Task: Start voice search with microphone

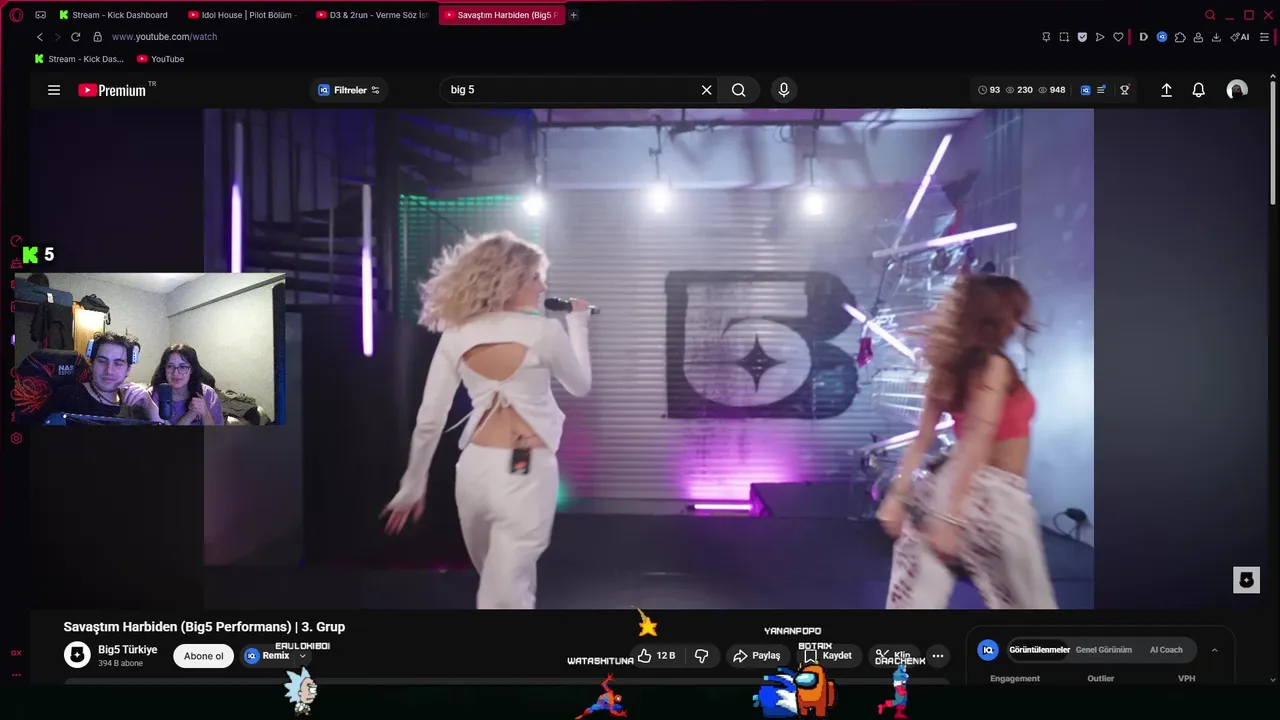Action: pyautogui.click(x=783, y=90)
